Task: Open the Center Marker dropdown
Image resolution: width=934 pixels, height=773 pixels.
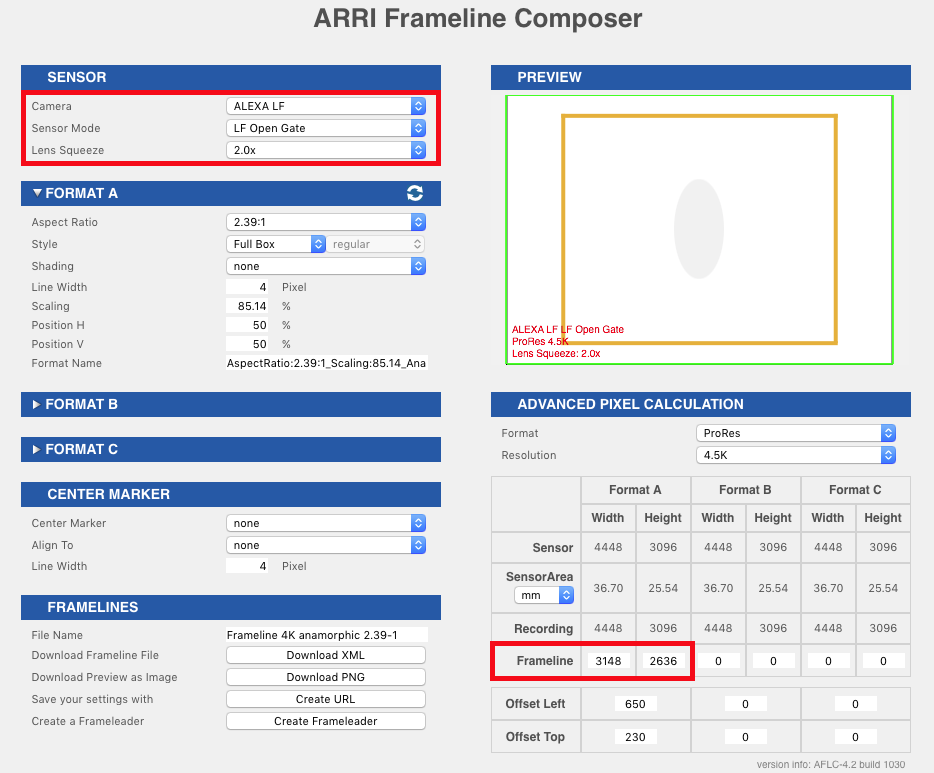Action: [326, 523]
